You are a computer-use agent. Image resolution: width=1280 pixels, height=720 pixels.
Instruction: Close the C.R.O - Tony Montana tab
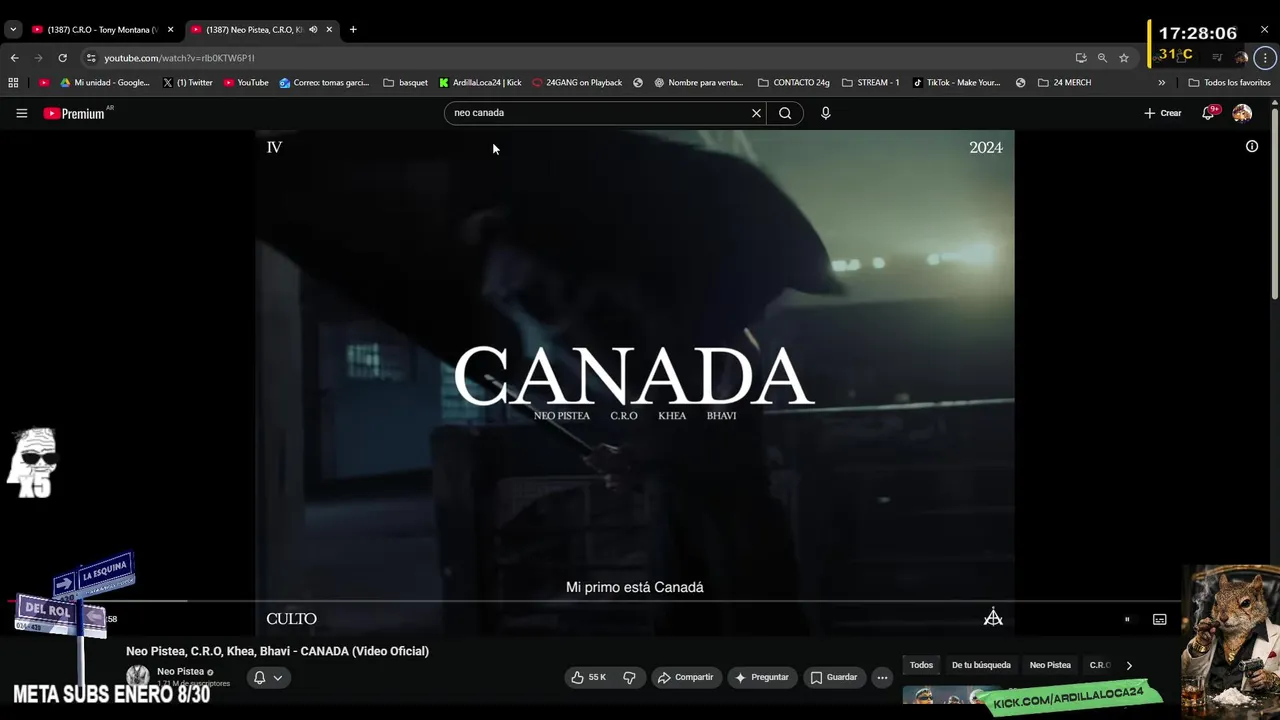click(x=170, y=30)
